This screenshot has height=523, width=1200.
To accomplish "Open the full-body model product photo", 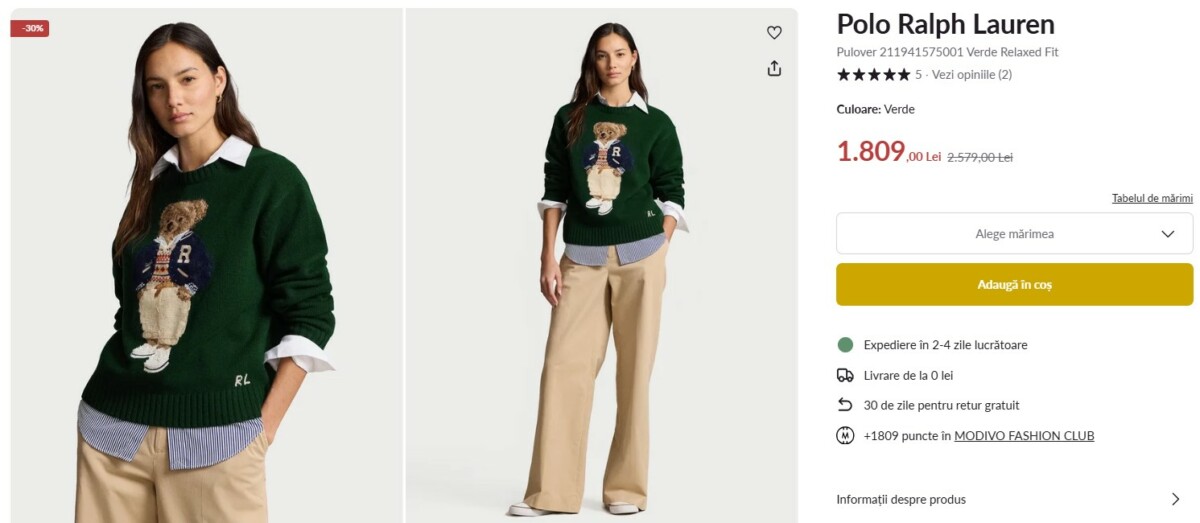I will coord(601,265).
